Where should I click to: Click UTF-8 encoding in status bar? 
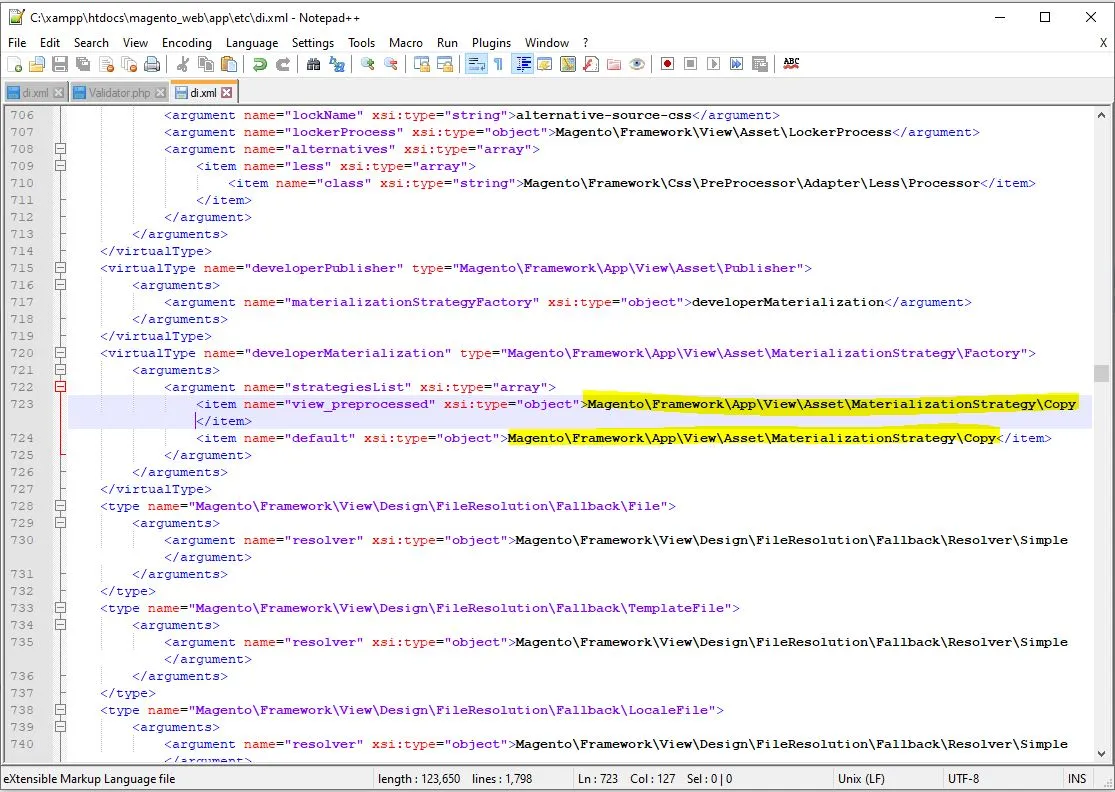pos(963,779)
